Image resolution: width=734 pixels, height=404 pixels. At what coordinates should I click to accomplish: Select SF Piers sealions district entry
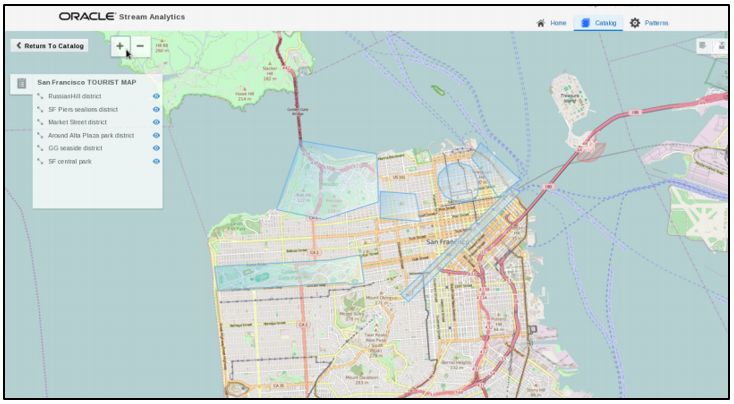tap(98, 109)
